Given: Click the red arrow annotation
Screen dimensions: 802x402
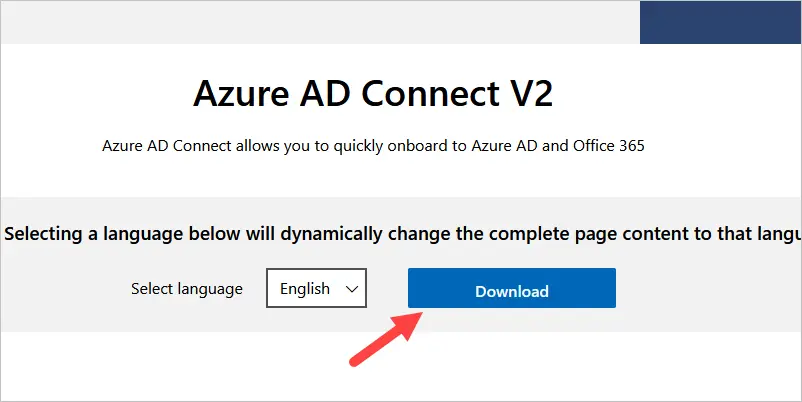Looking at the screenshot, I should 387,338.
